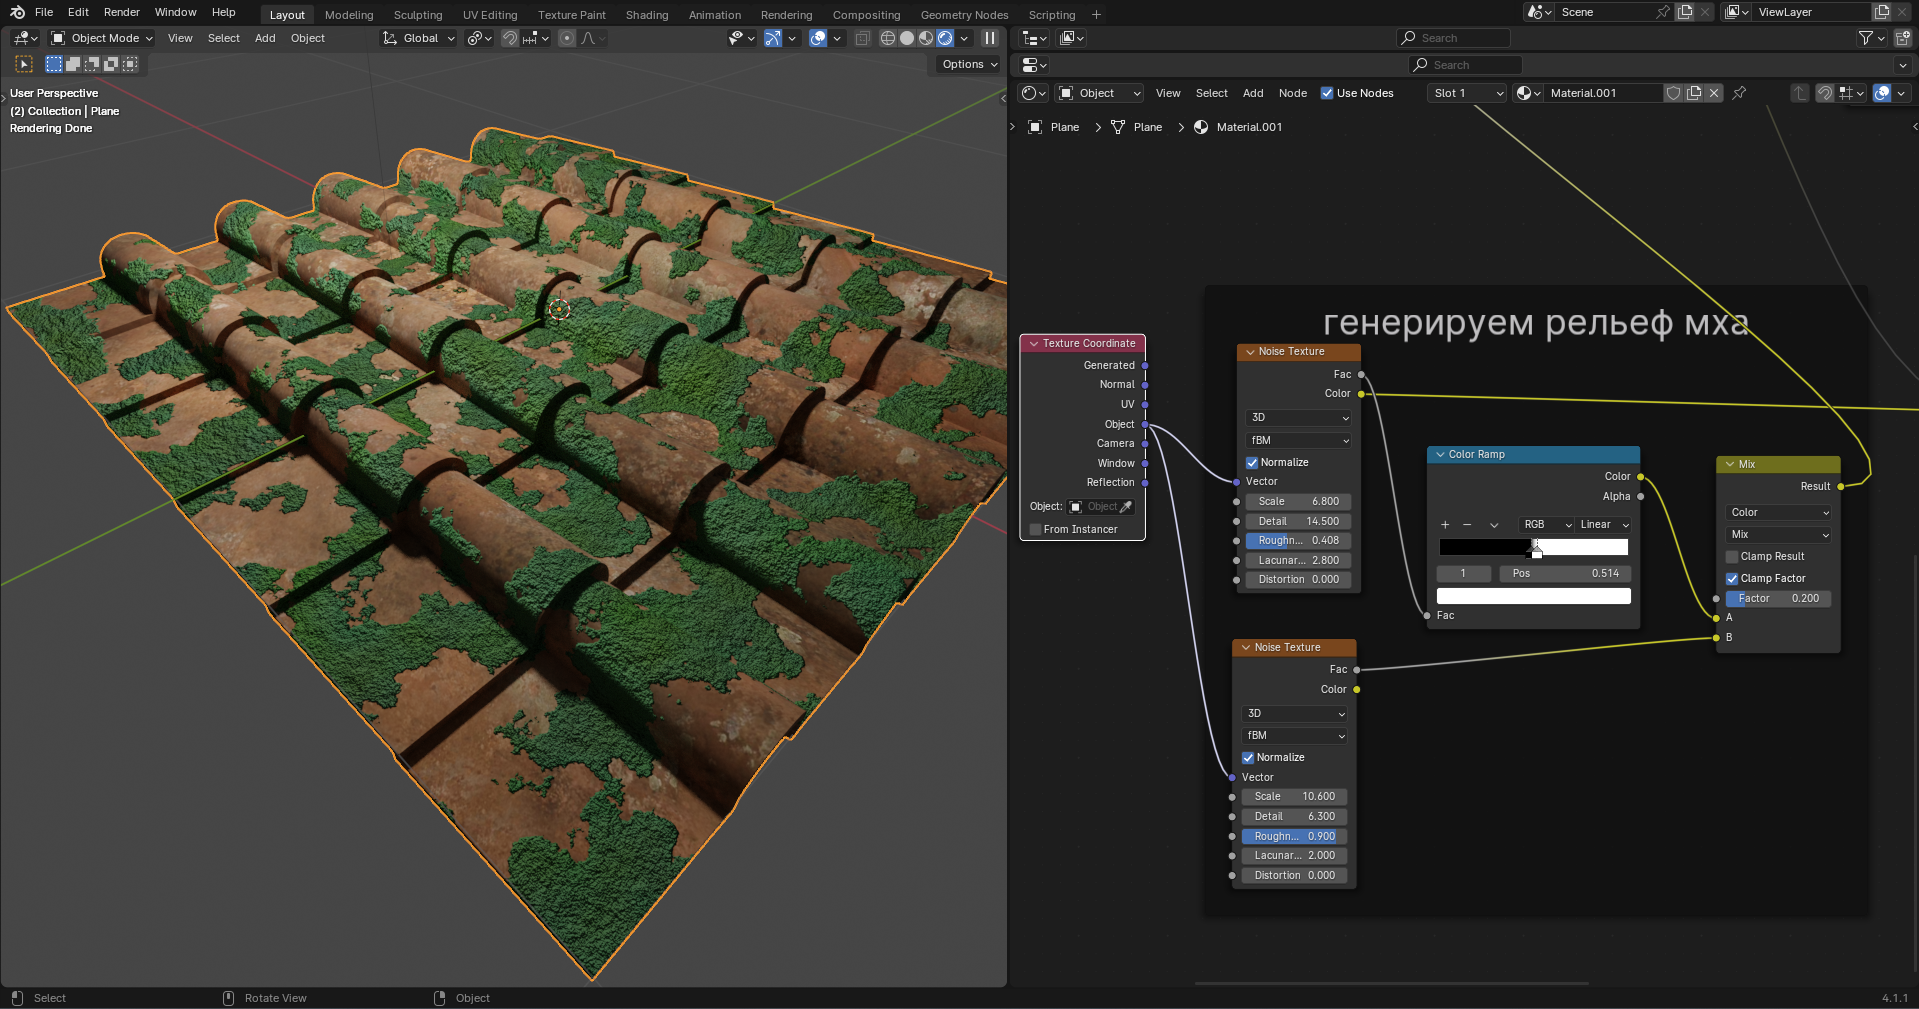The image size is (1919, 1009).
Task: Pin the node editor material
Action: coord(1739,93)
